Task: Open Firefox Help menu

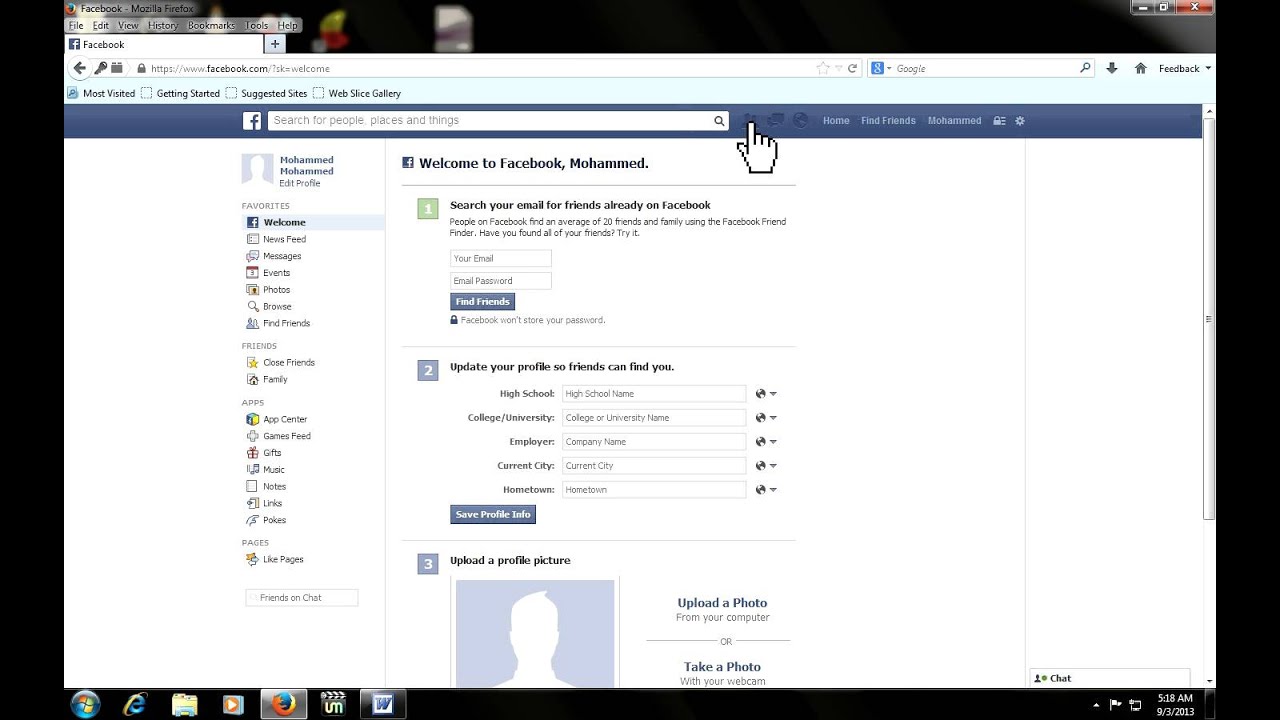Action: pyautogui.click(x=288, y=25)
